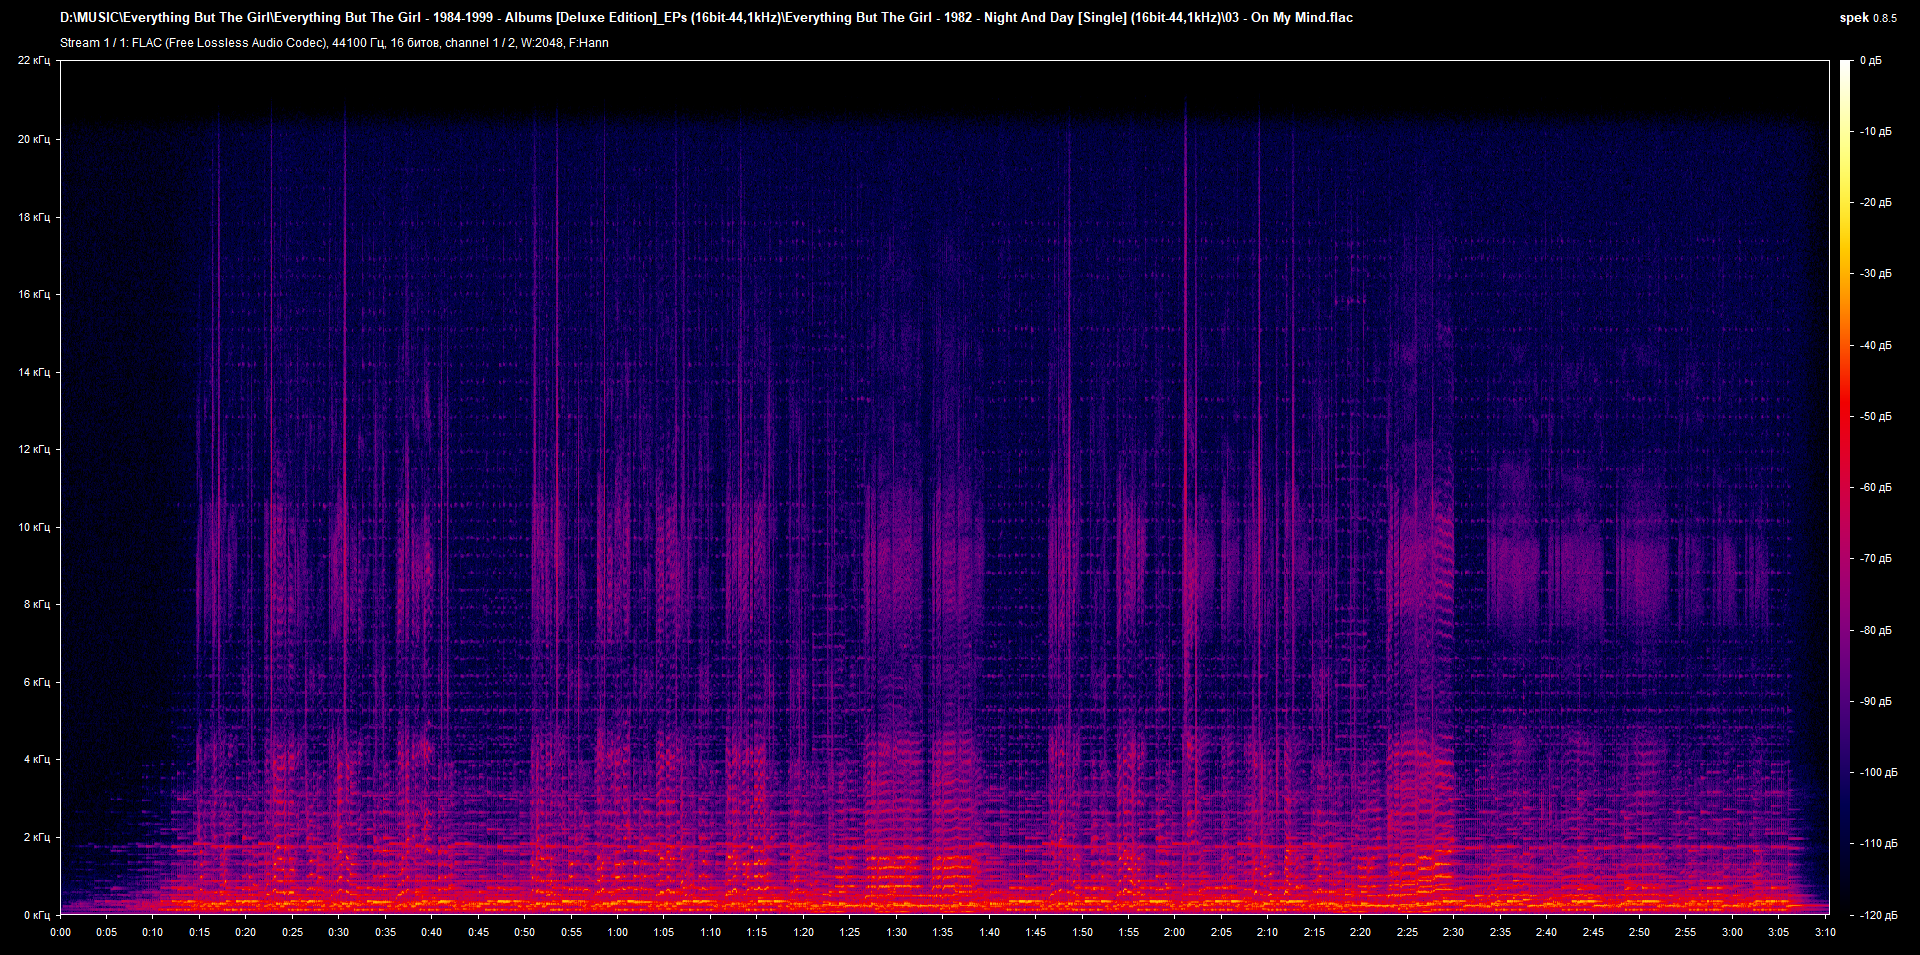Click the 16 кГц frequency label
This screenshot has height=955, width=1920.
(x=34, y=294)
